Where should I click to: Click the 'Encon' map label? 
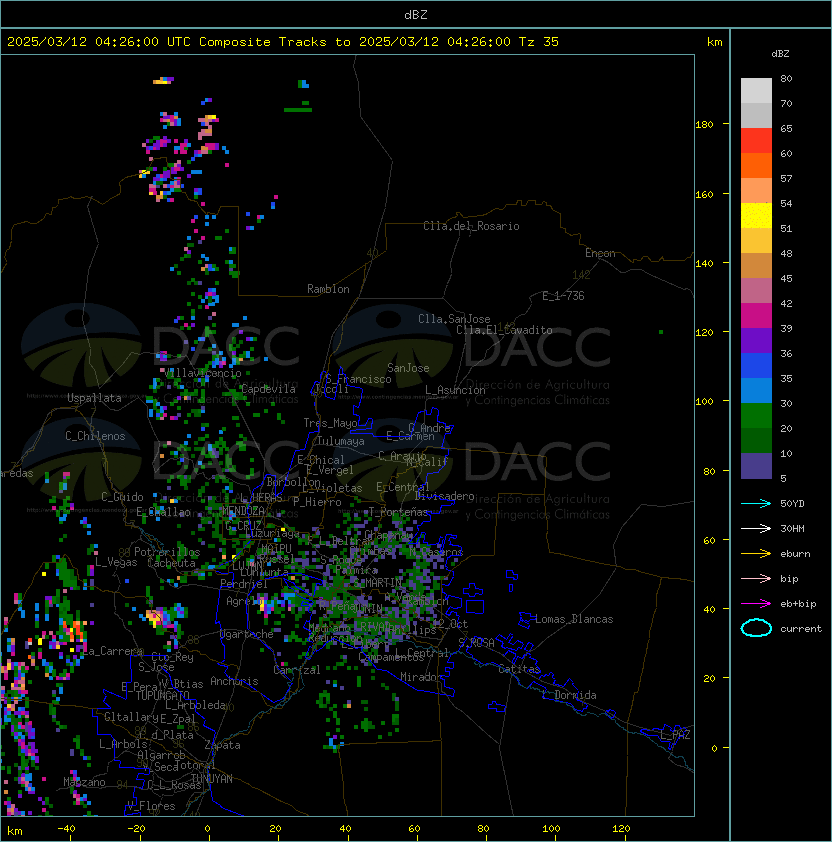pos(600,253)
